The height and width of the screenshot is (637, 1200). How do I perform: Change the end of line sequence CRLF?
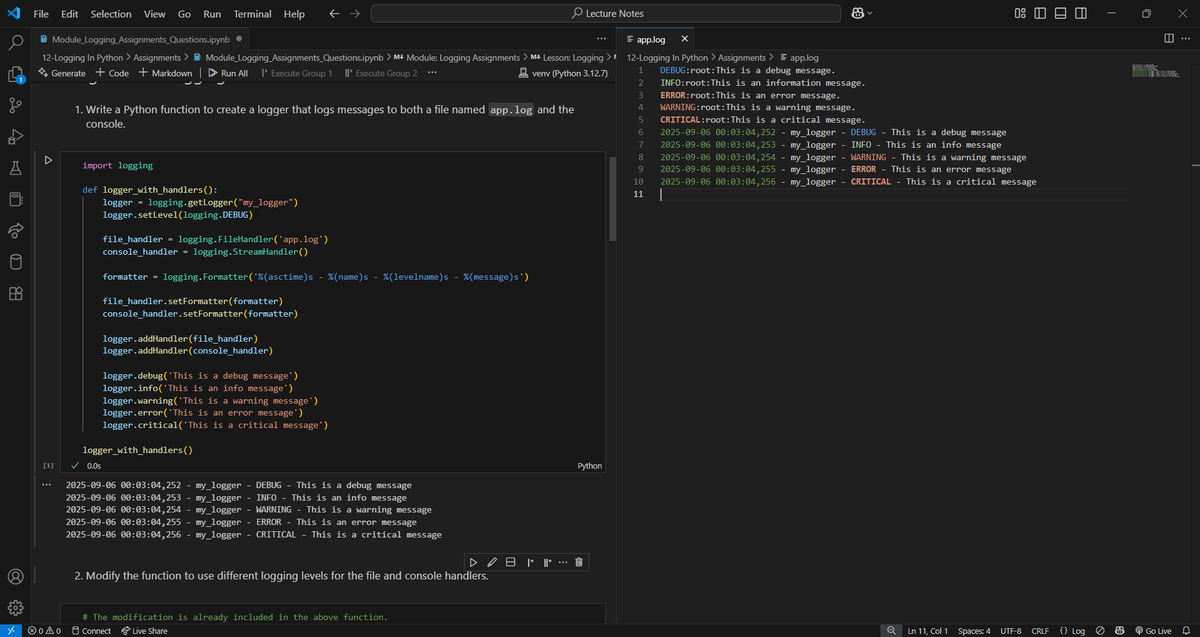1040,631
